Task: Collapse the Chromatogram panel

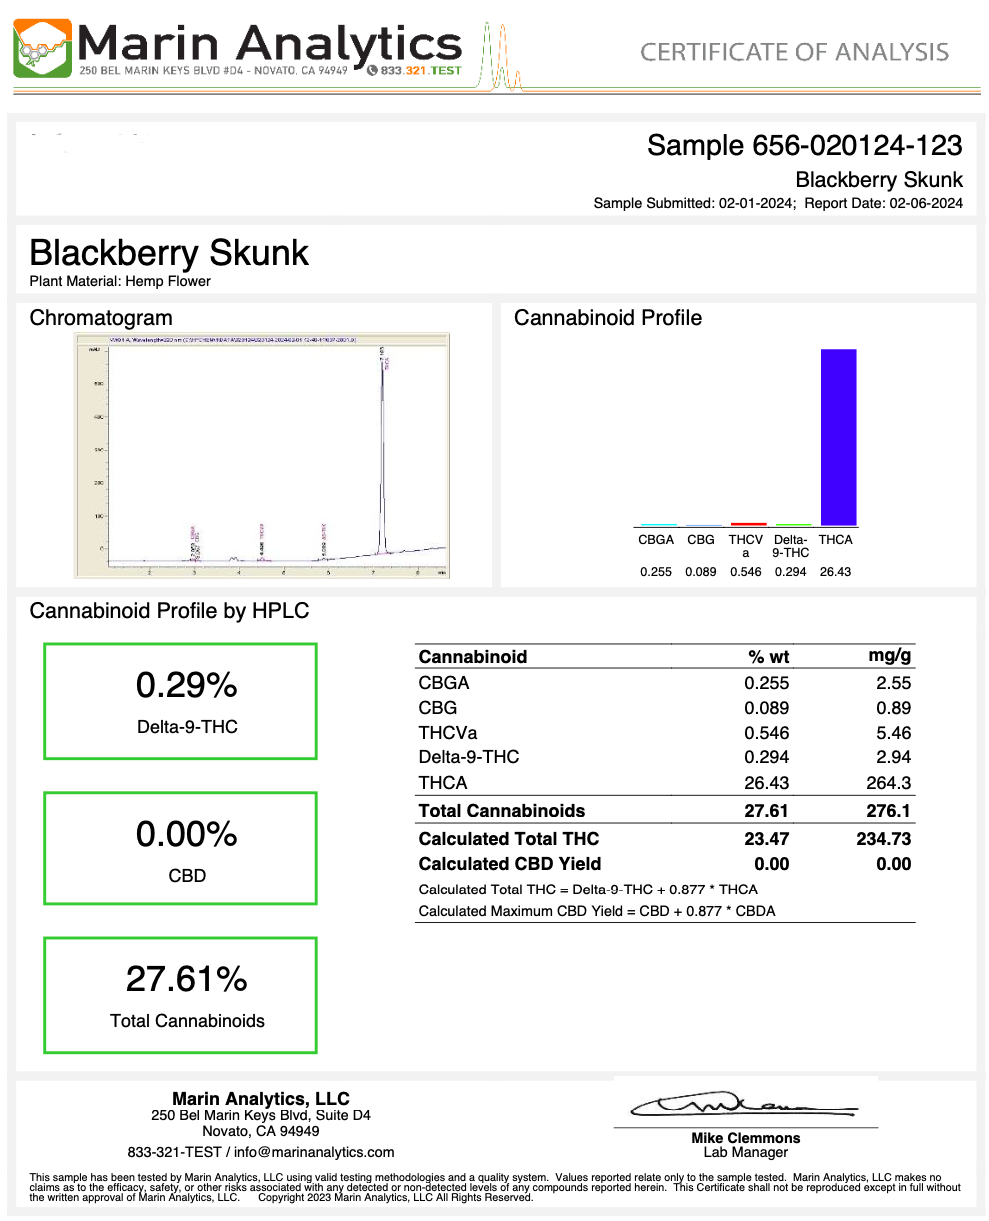Action: [101, 318]
